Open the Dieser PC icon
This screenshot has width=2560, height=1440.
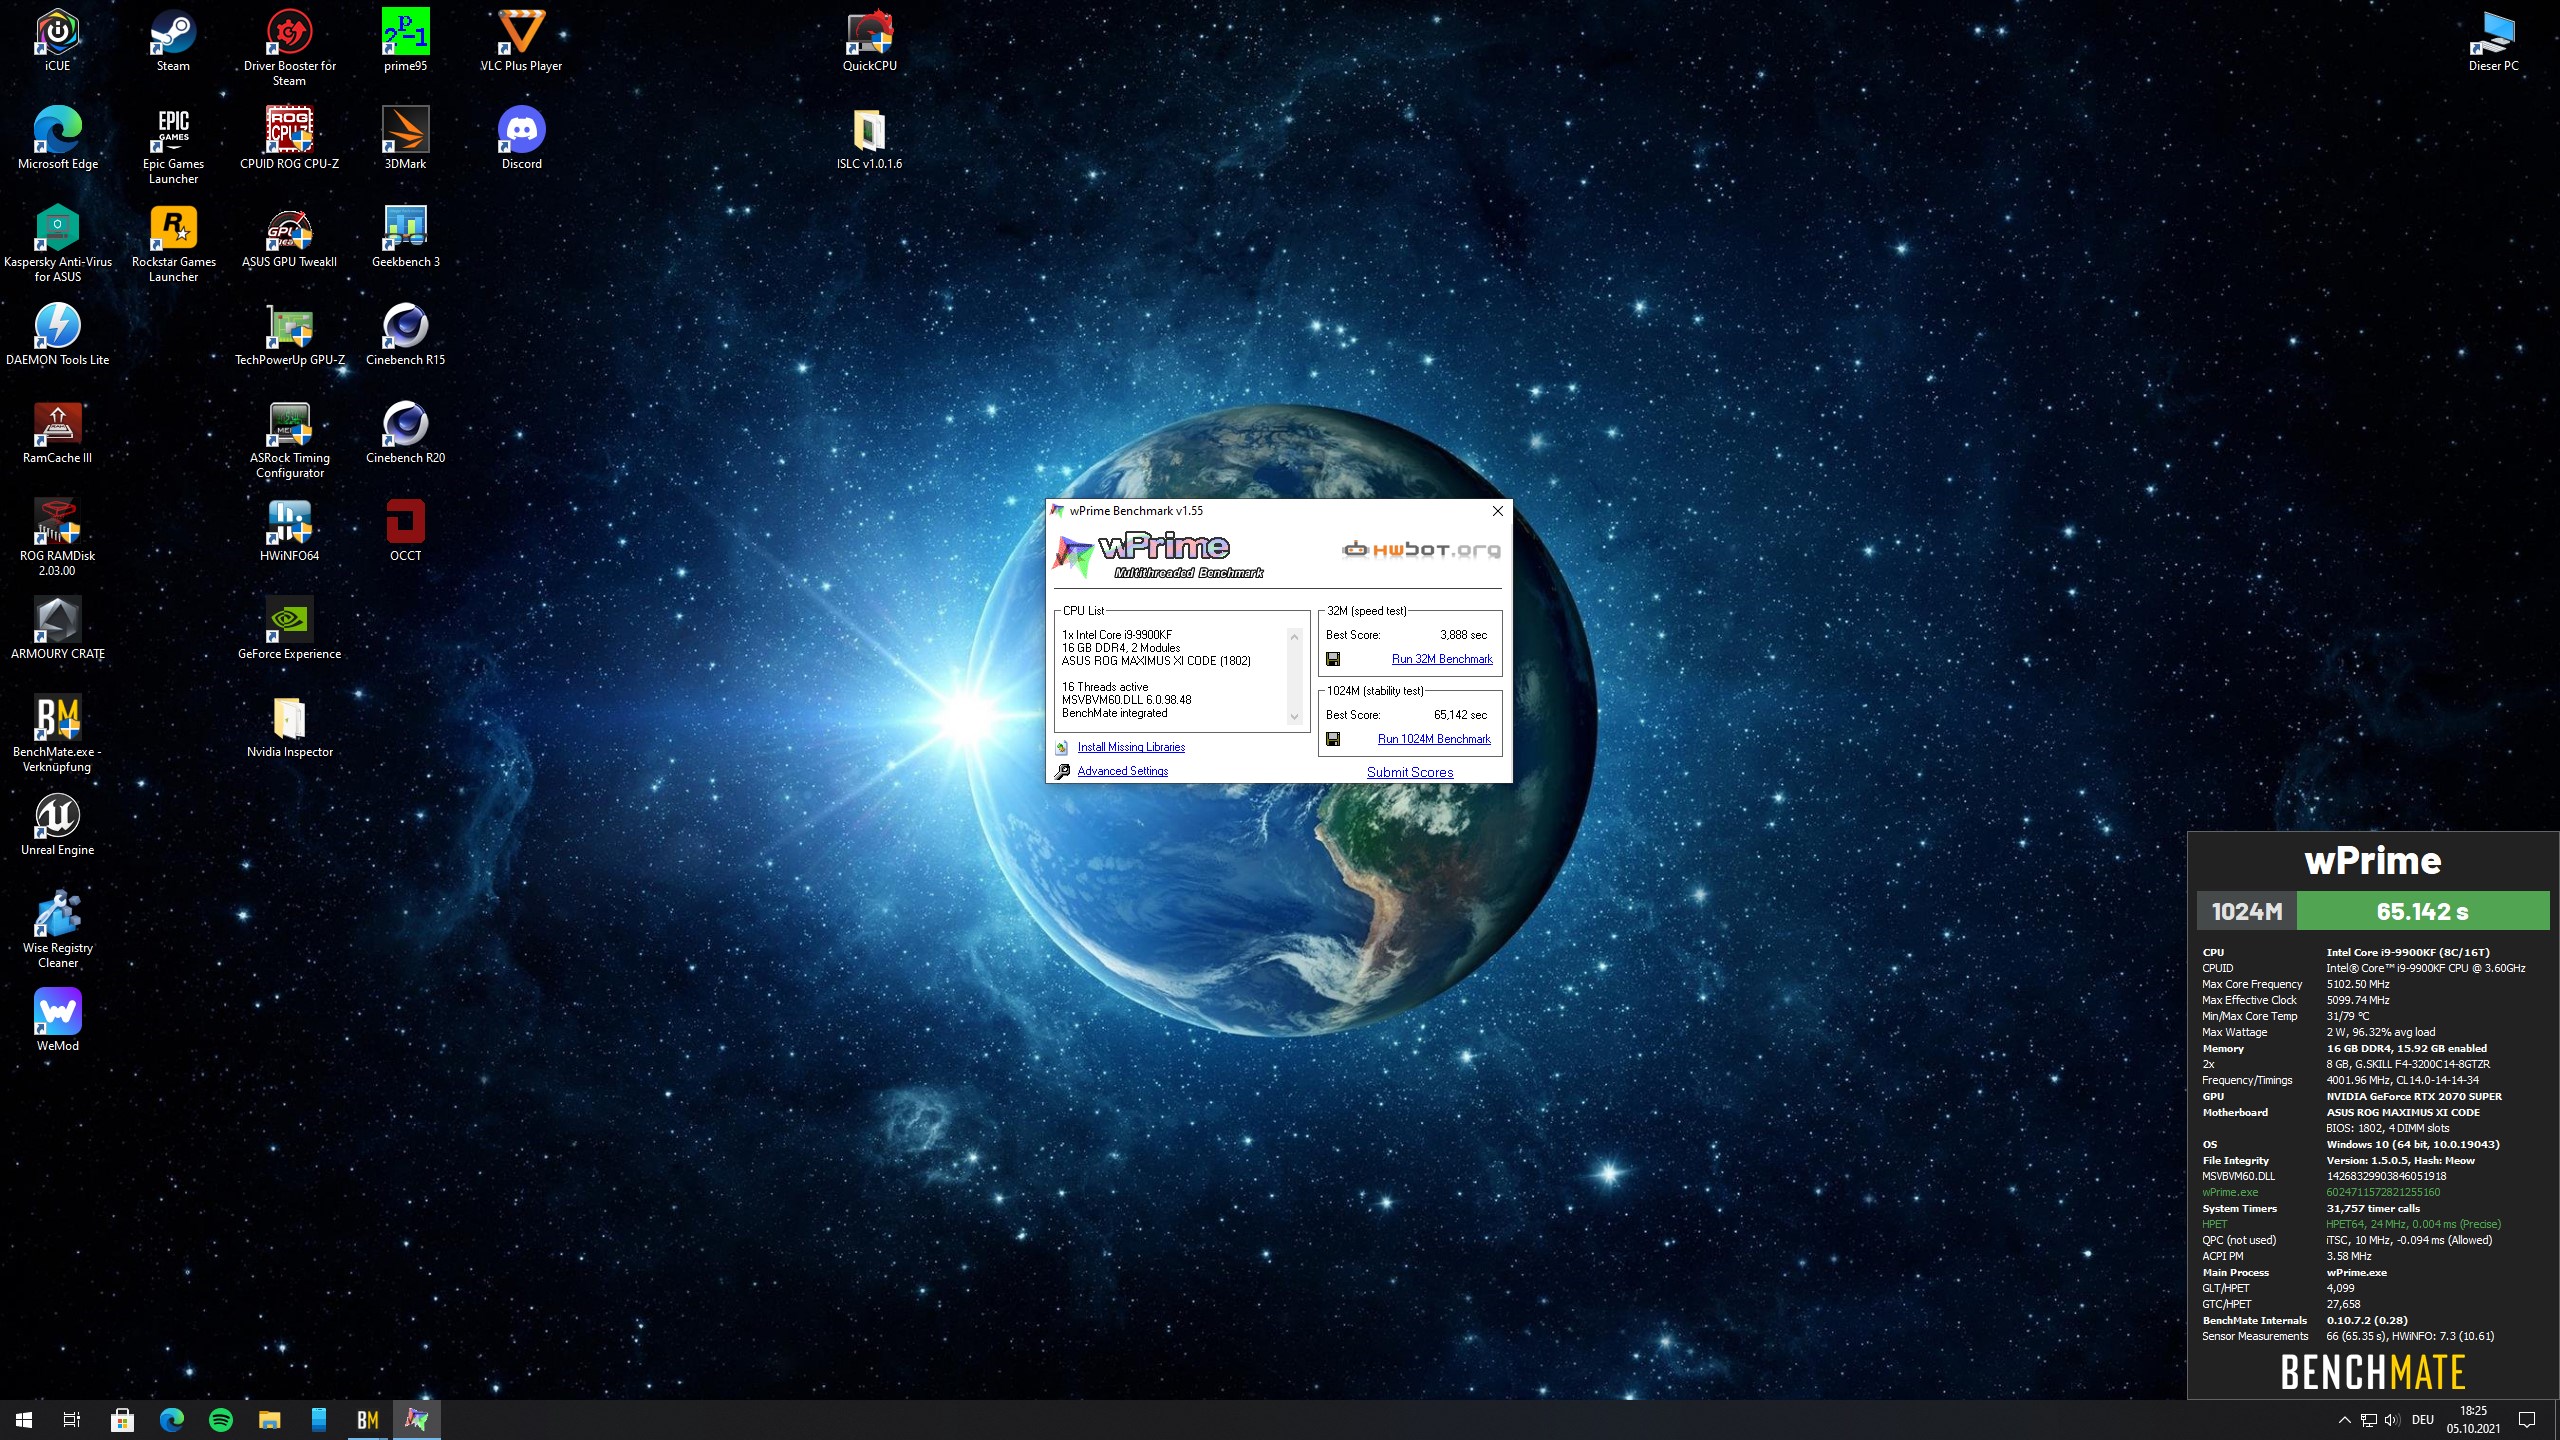click(2493, 40)
